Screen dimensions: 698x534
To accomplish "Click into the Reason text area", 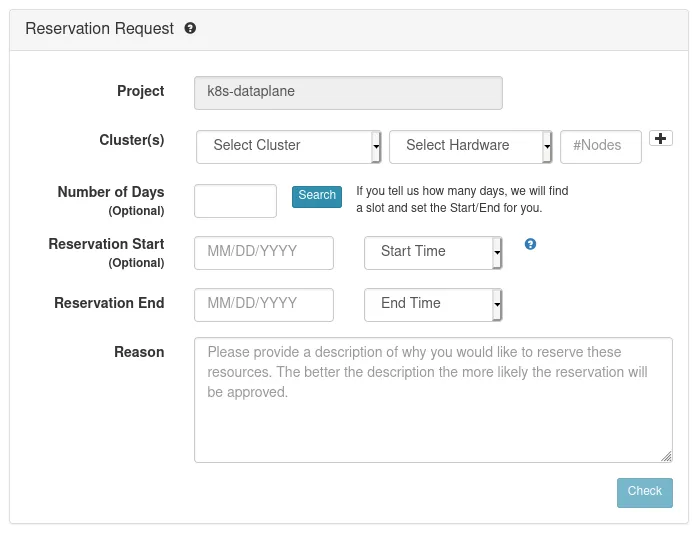I will click(433, 400).
